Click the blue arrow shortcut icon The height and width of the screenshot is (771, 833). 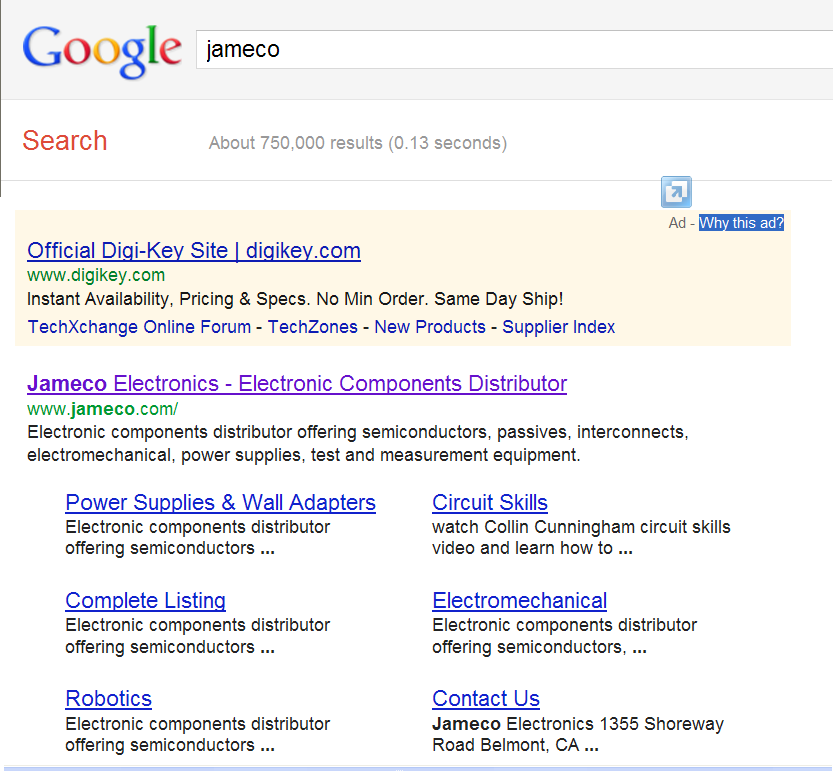click(x=676, y=192)
